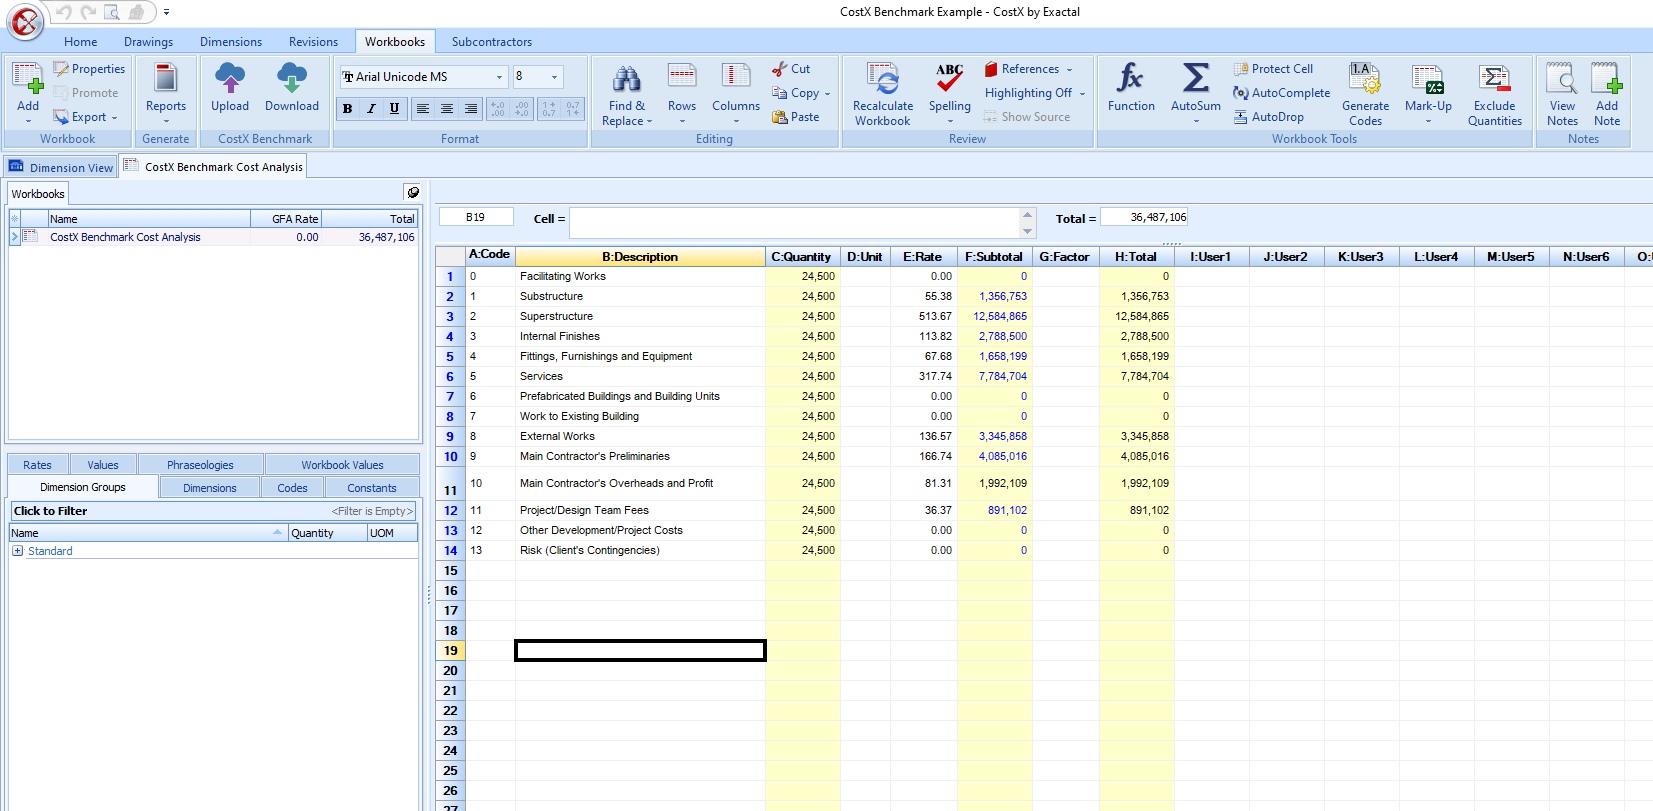This screenshot has height=811, width=1653.
Task: Open the Rows menu
Action: pos(682,94)
